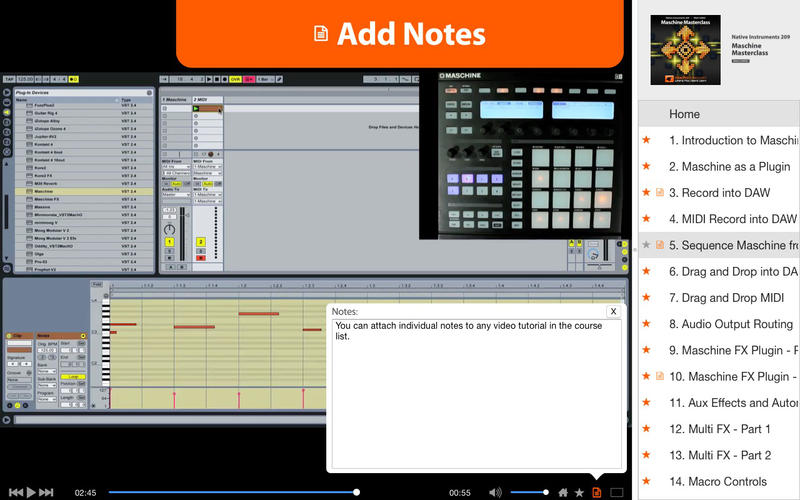Viewport: 800px width, 500px height.
Task: Open lesson 7 Drag and Drop MIDI
Action: point(727,298)
